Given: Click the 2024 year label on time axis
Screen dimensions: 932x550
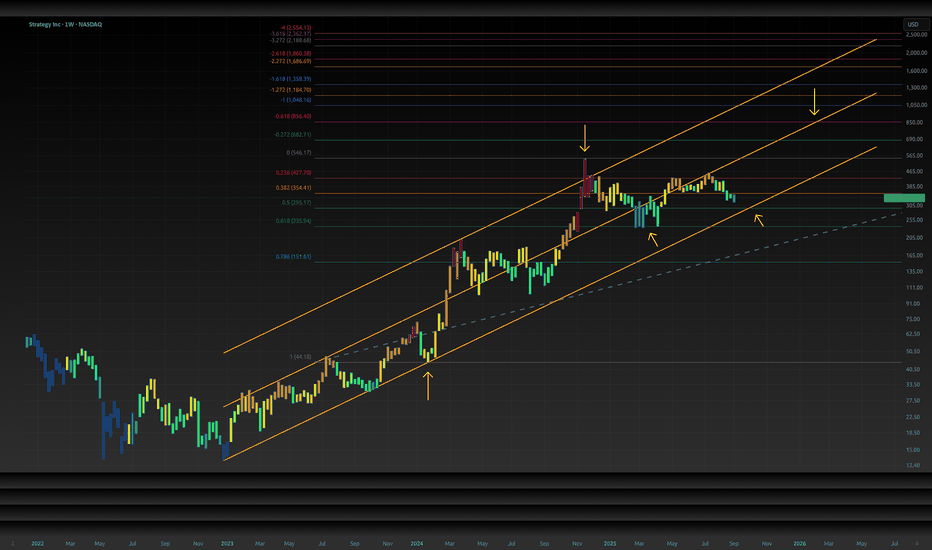Looking at the screenshot, I should 417,543.
